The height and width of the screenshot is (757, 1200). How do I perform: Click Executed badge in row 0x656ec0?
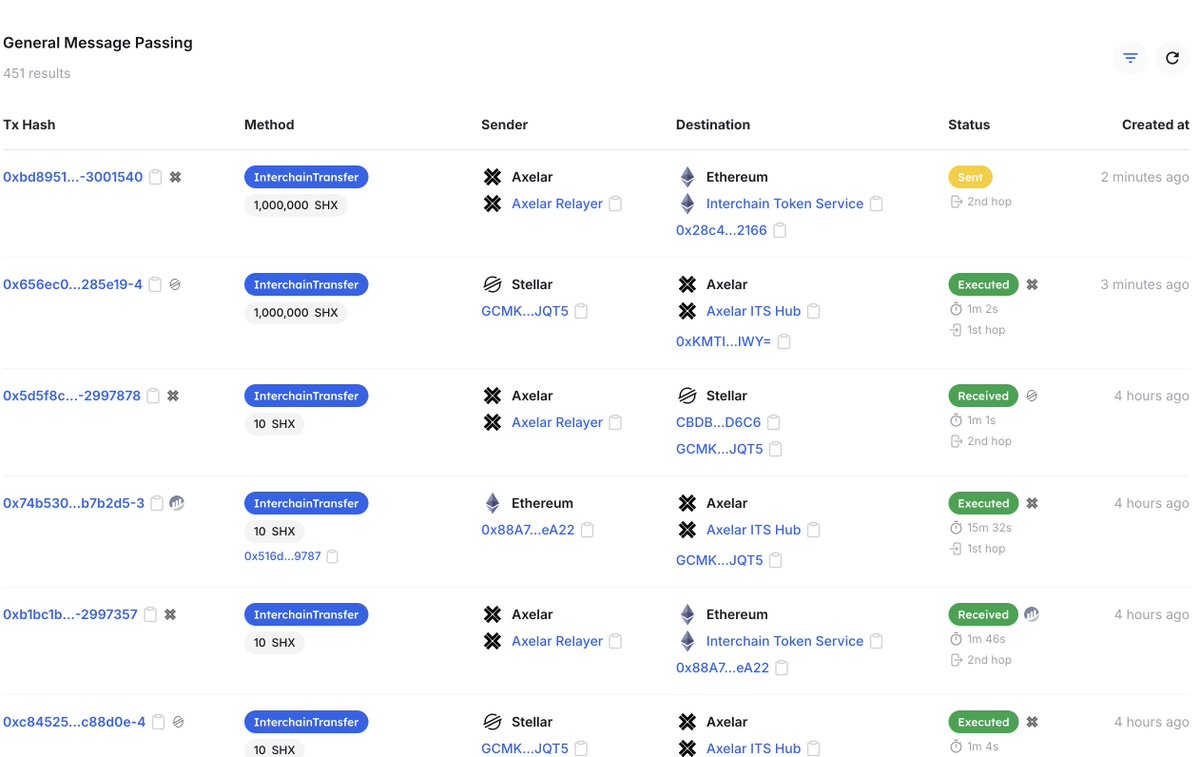(x=983, y=285)
